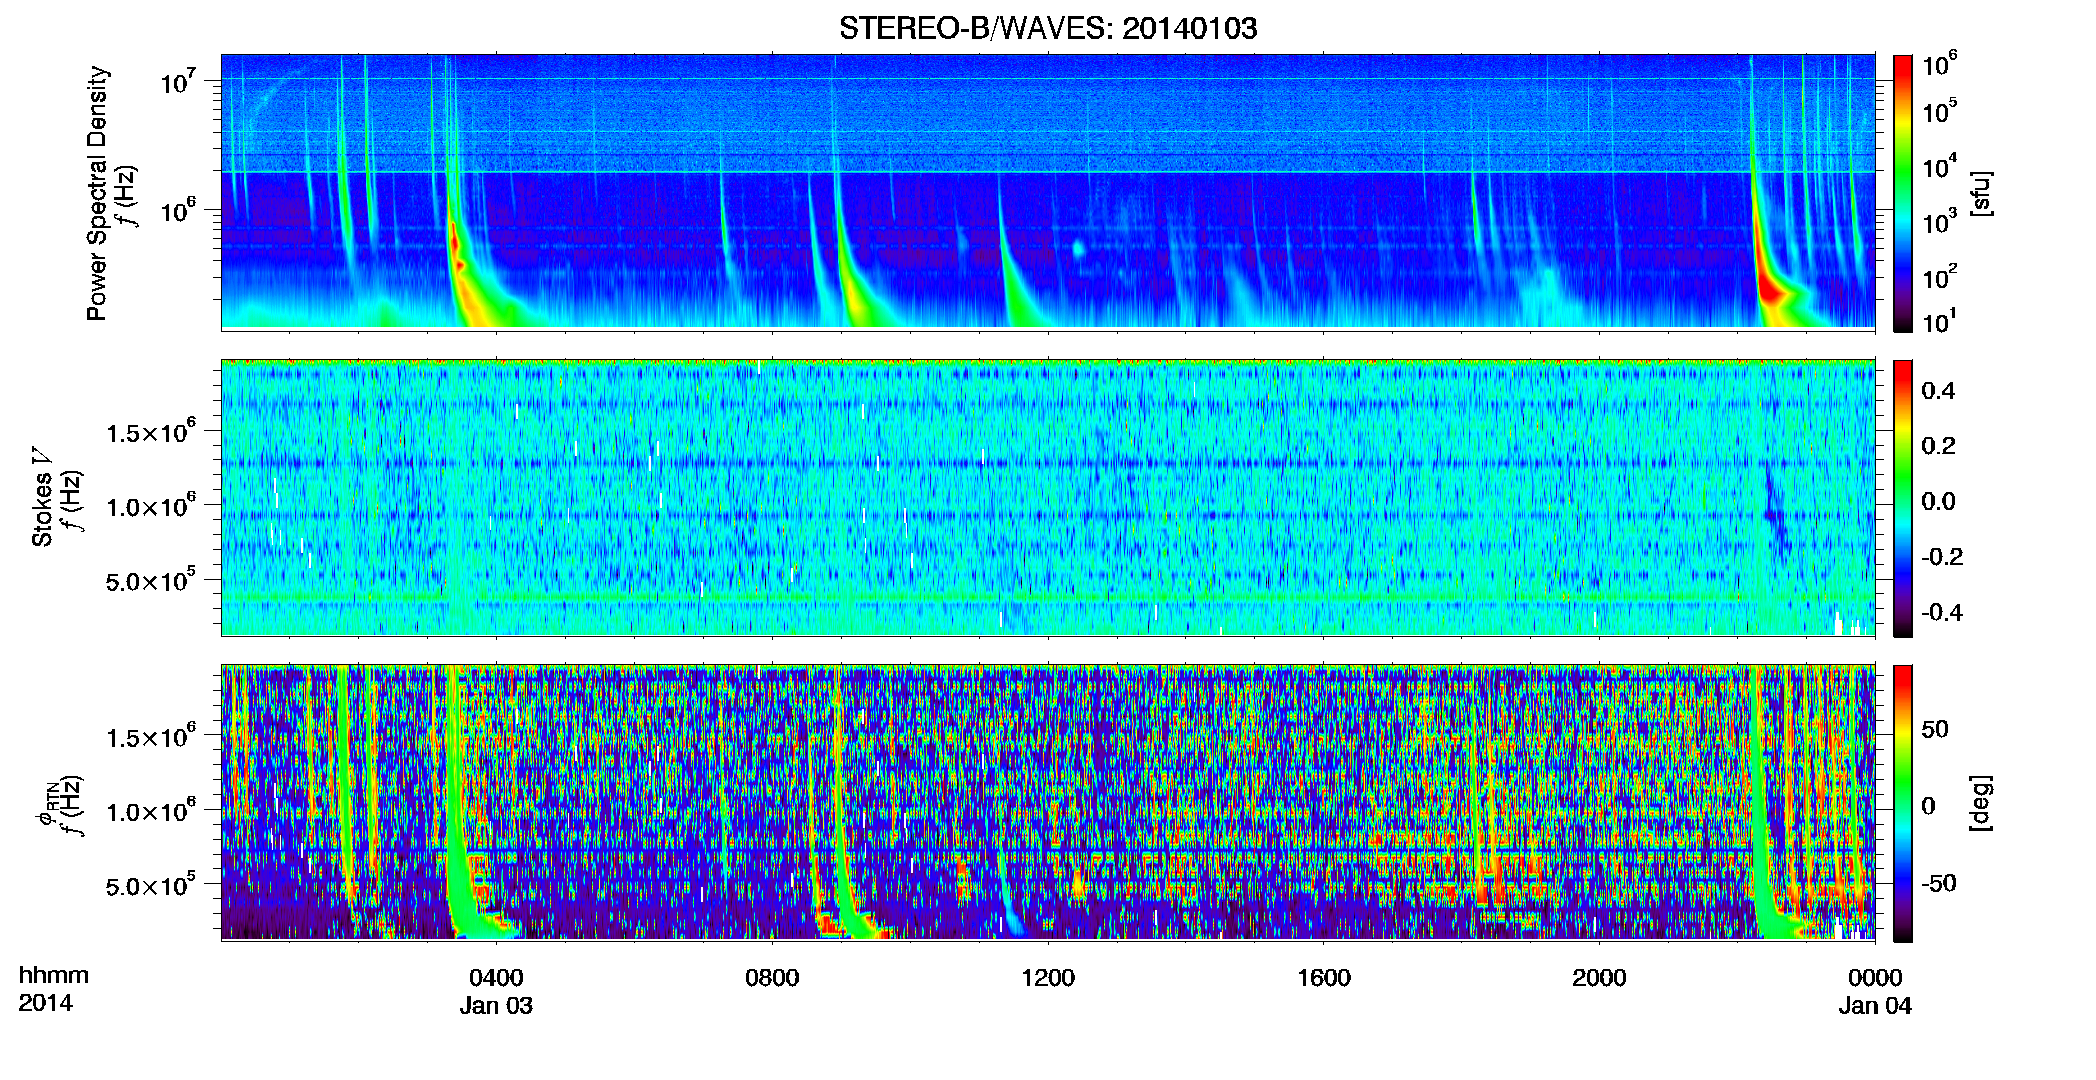Click the 0.4 Stokes colorbar value

(x=1938, y=391)
